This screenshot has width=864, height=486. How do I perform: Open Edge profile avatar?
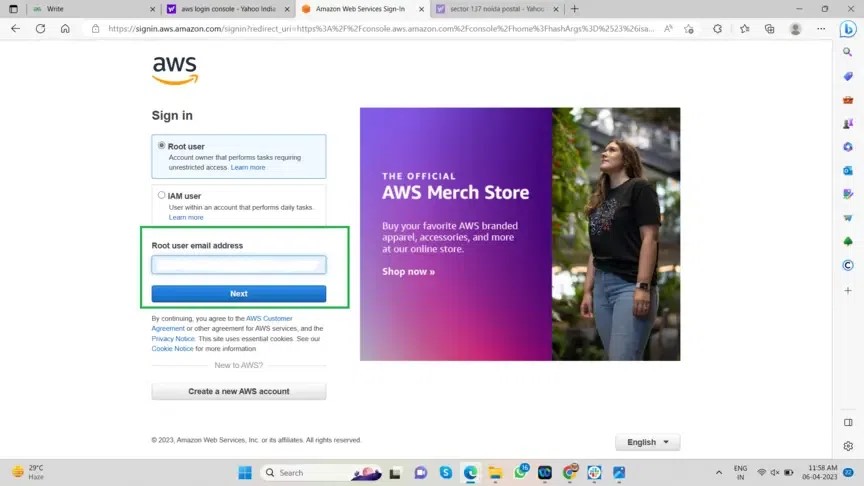[x=795, y=29]
